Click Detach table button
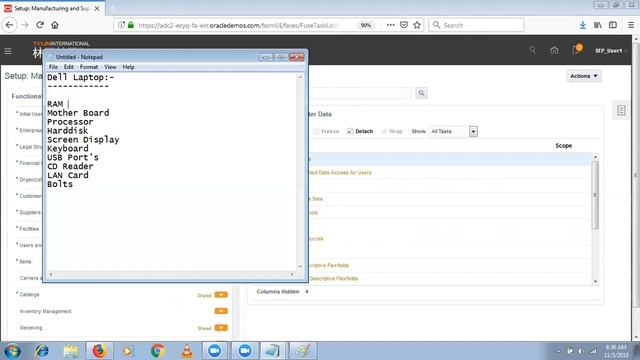Image resolution: width=640 pixels, height=360 pixels. point(360,131)
